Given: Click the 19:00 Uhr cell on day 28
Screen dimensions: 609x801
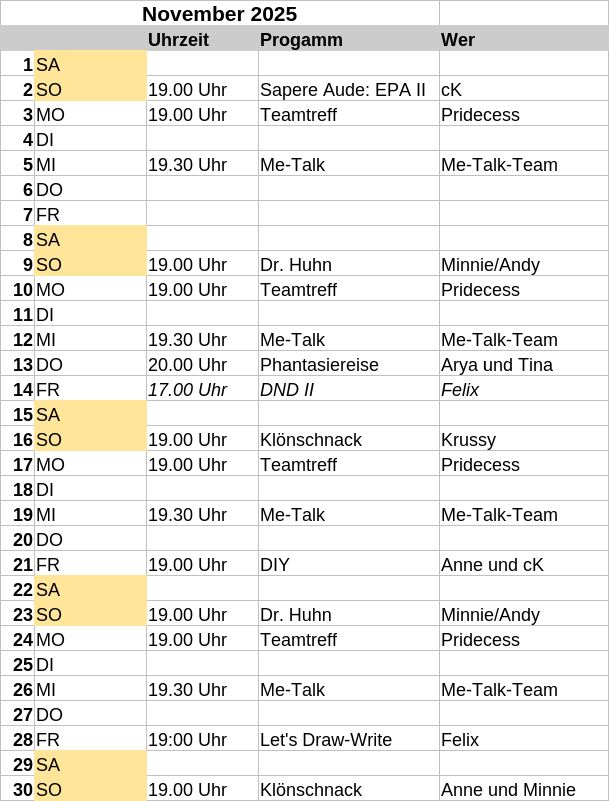Looking at the screenshot, I should pos(187,740).
